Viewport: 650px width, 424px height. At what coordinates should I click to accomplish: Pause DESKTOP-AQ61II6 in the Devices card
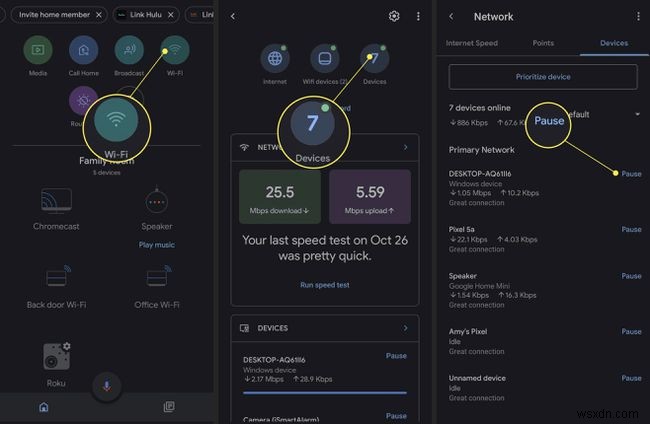[396, 356]
